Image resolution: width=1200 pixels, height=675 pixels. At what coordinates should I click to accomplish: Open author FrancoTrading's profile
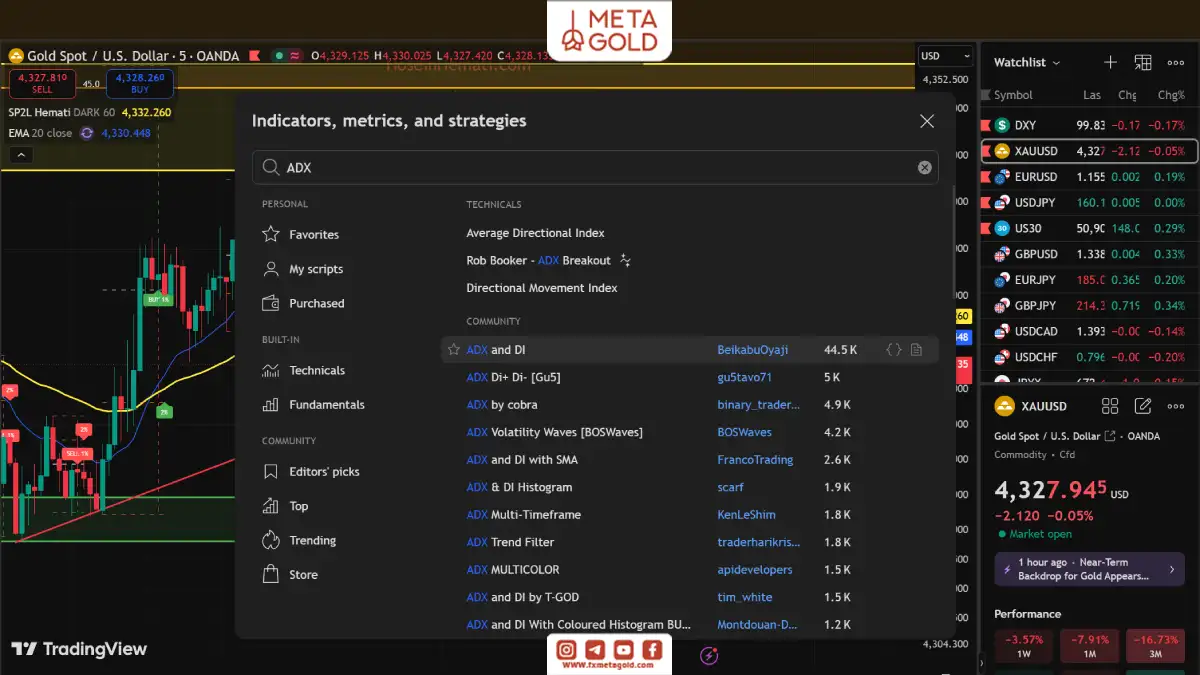pos(755,460)
